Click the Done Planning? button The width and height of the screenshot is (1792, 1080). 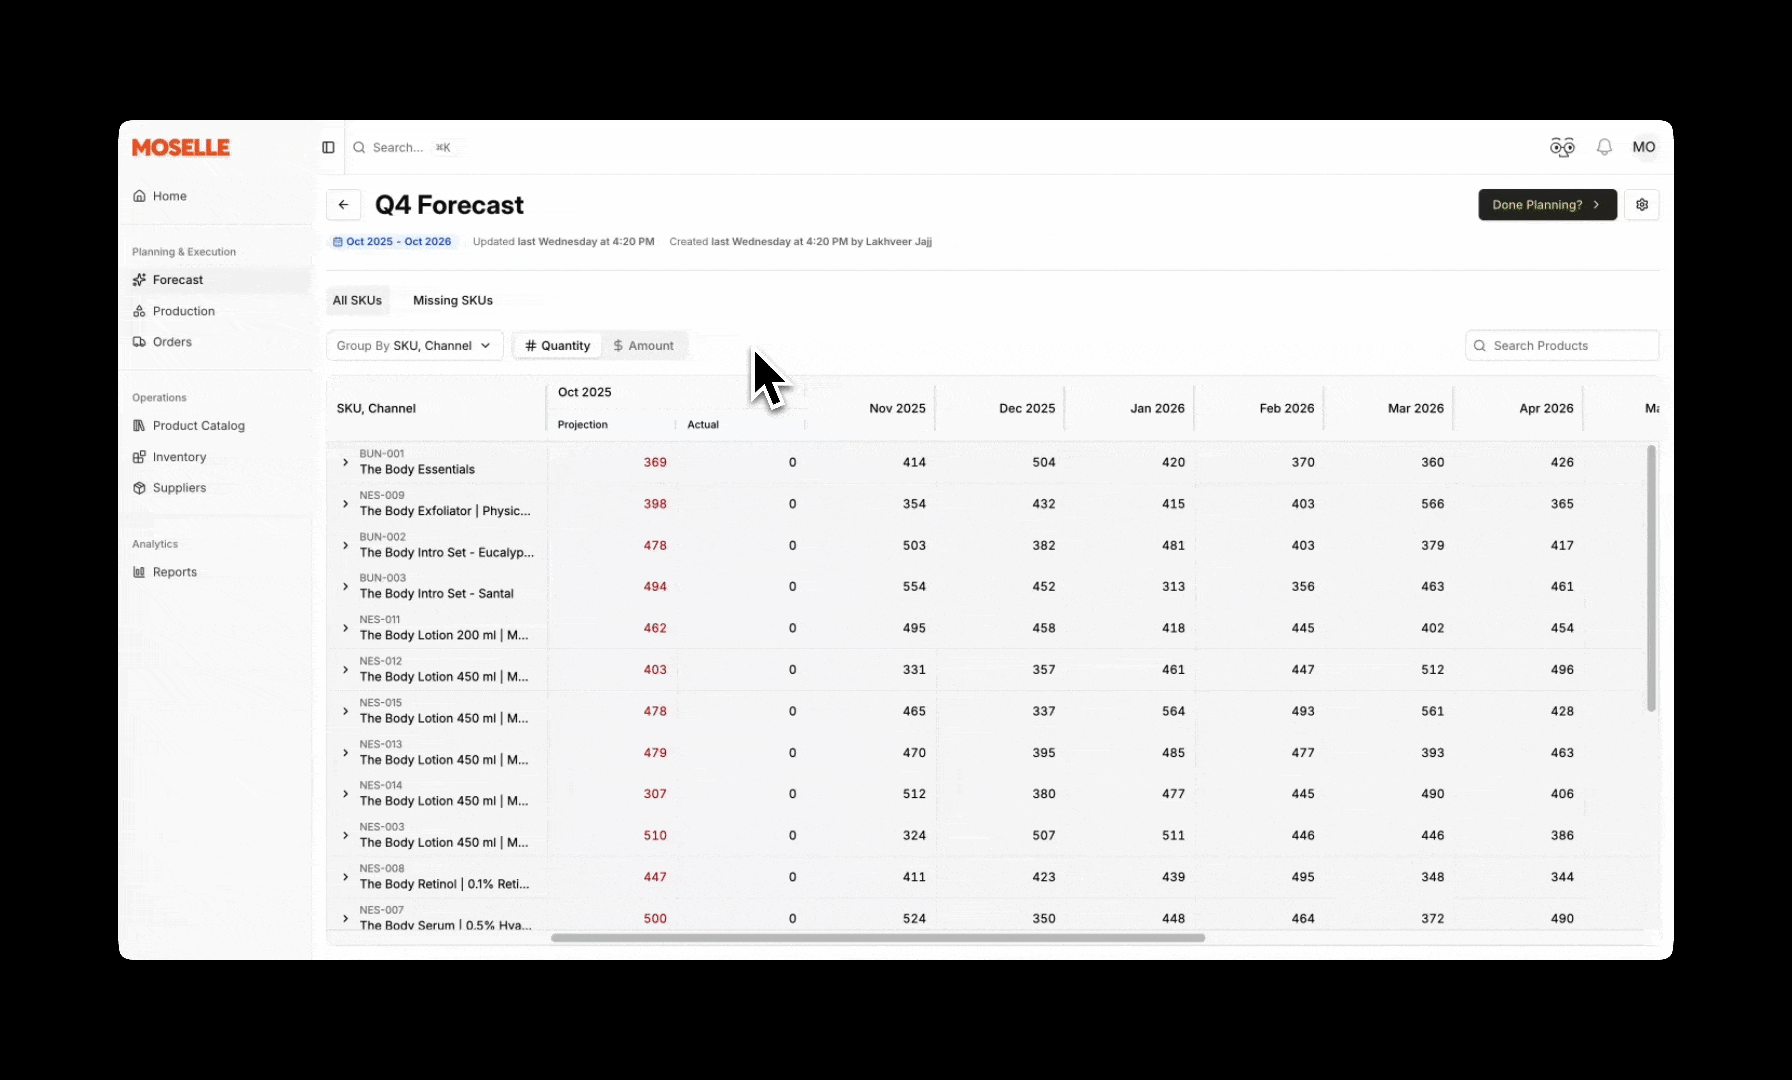tap(1546, 205)
